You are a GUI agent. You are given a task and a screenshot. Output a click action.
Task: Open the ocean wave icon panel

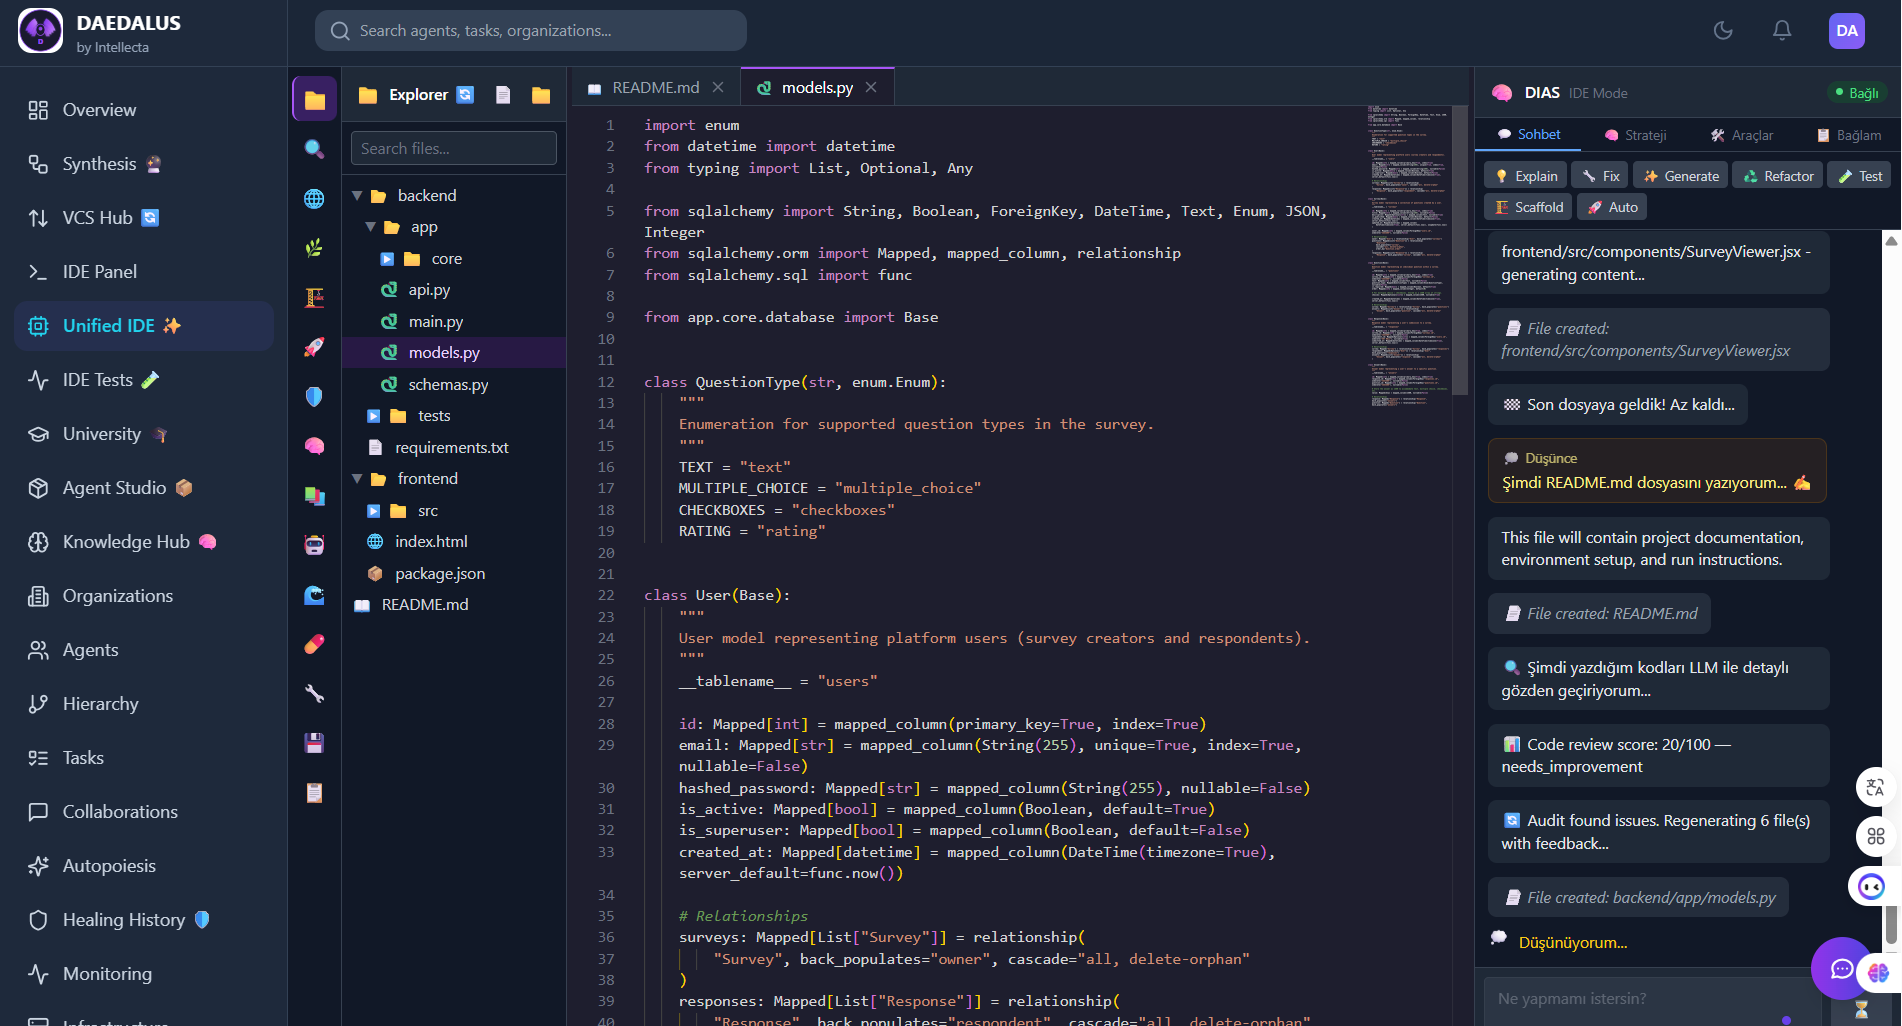314,595
